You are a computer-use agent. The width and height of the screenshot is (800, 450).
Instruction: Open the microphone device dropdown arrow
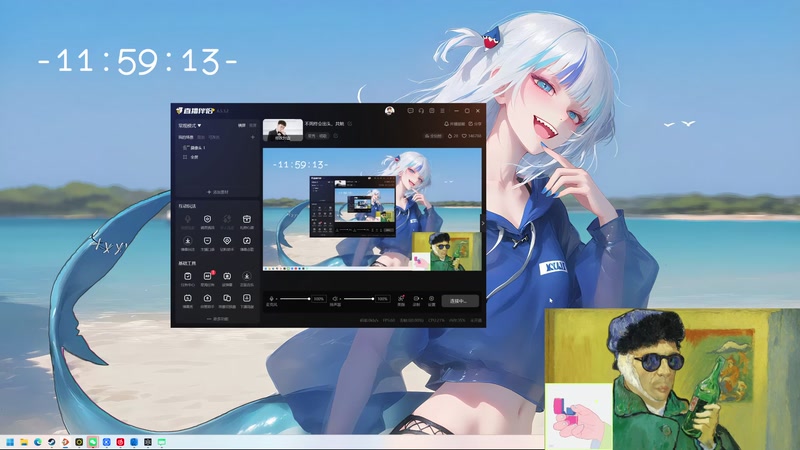[x=277, y=299]
